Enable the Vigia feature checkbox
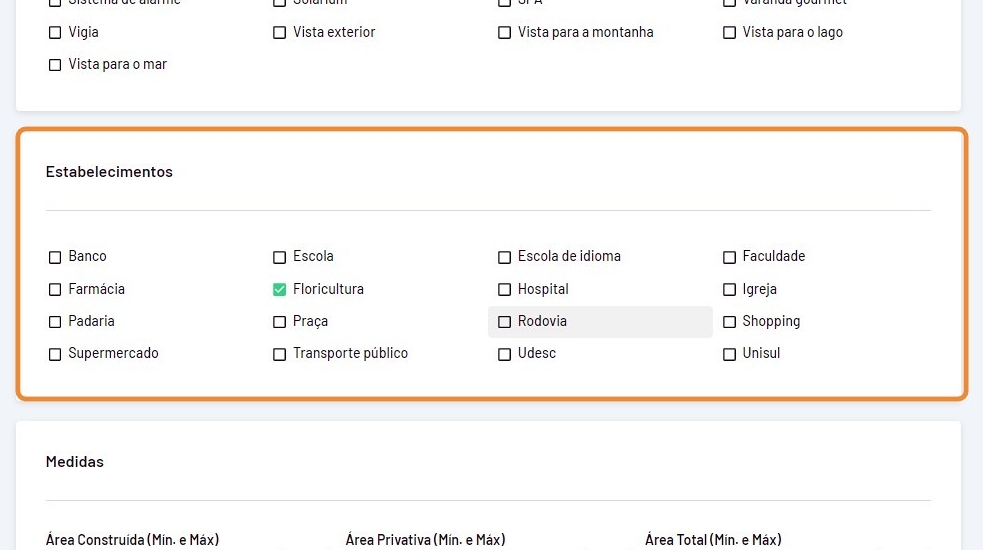983x550 pixels. [x=55, y=33]
